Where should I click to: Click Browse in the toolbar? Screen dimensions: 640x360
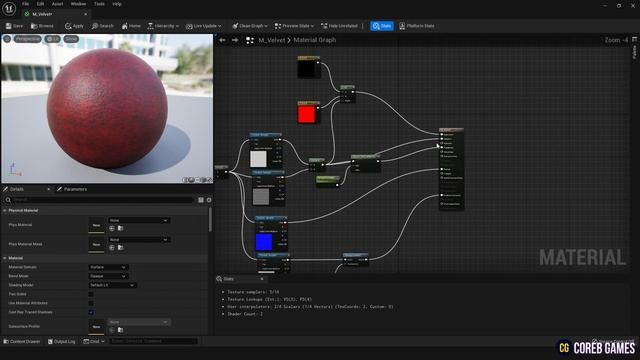tap(42, 26)
